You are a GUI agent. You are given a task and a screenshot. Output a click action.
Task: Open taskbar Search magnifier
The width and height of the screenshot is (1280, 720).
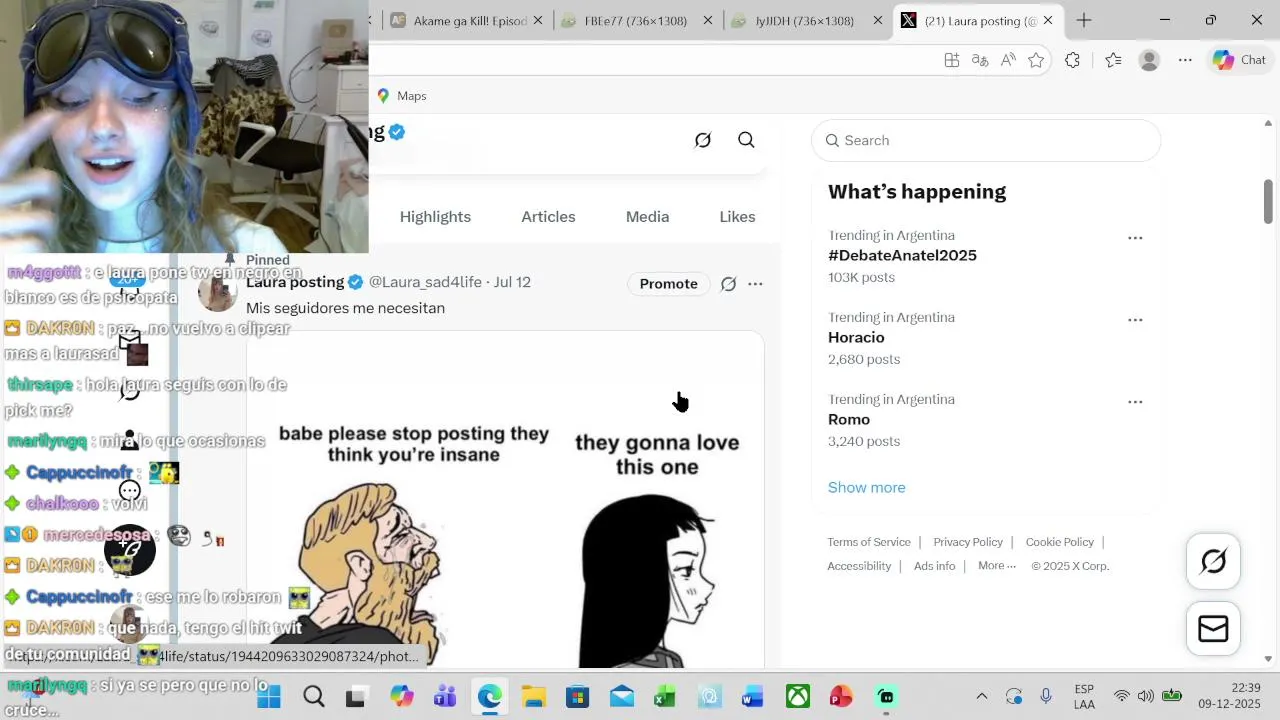click(x=313, y=696)
